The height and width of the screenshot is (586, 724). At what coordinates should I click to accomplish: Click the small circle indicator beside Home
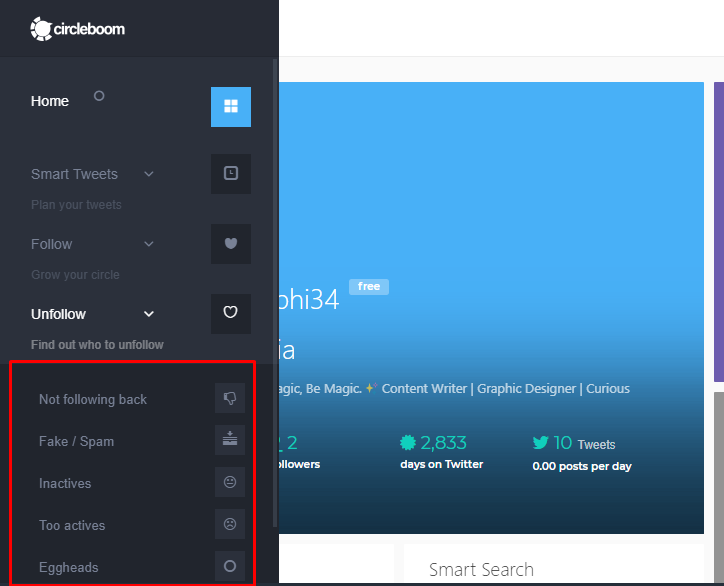click(x=99, y=96)
